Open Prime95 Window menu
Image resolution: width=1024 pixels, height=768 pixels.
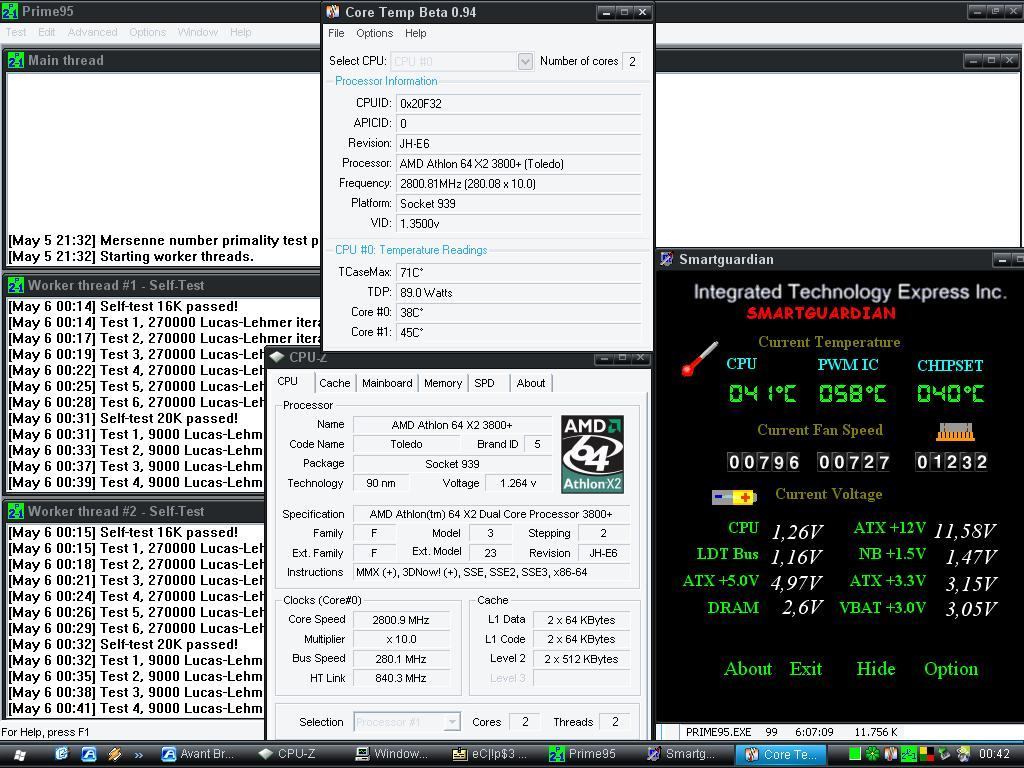198,32
